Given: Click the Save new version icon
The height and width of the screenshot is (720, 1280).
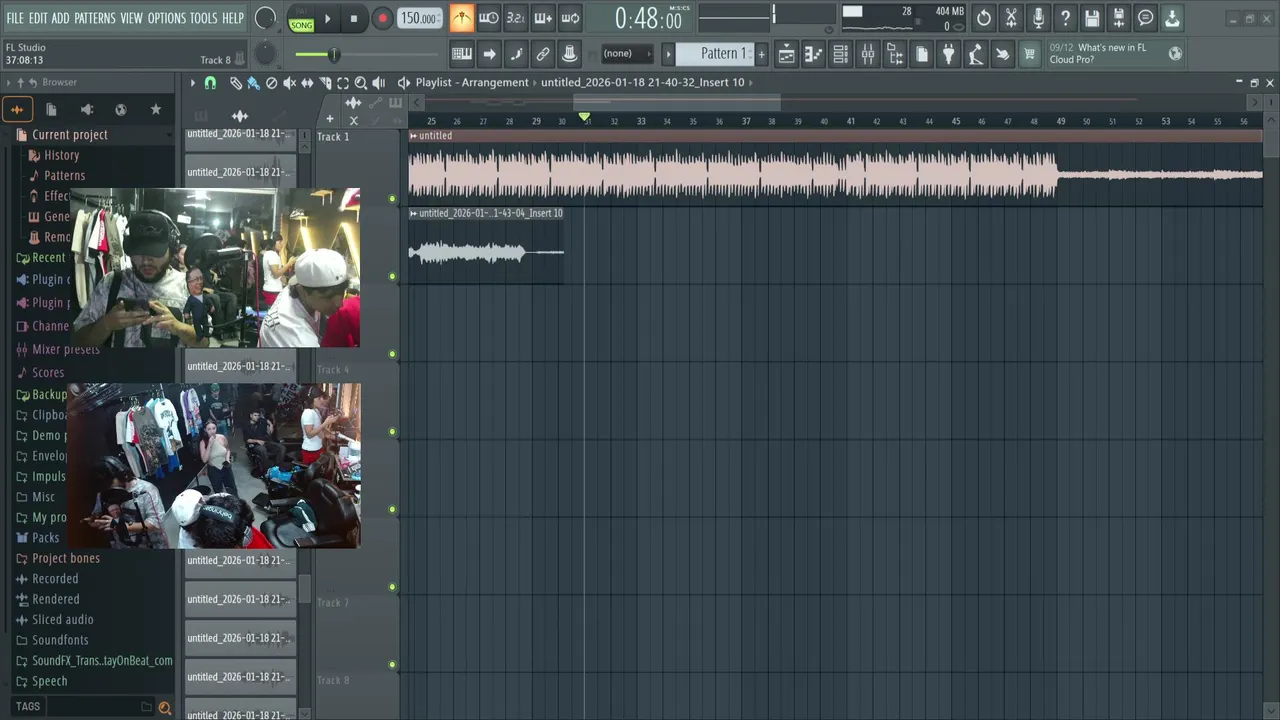Looking at the screenshot, I should coord(1119,18).
